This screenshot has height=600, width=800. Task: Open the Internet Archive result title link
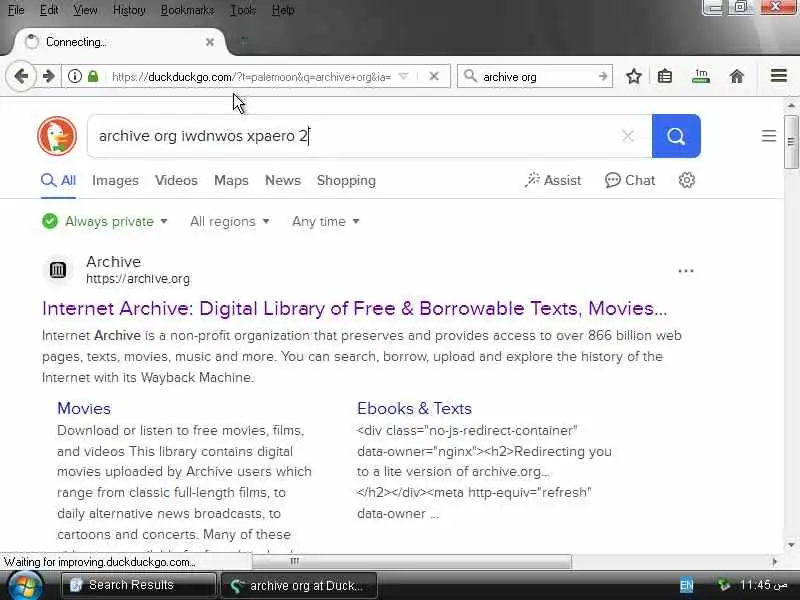click(x=355, y=309)
